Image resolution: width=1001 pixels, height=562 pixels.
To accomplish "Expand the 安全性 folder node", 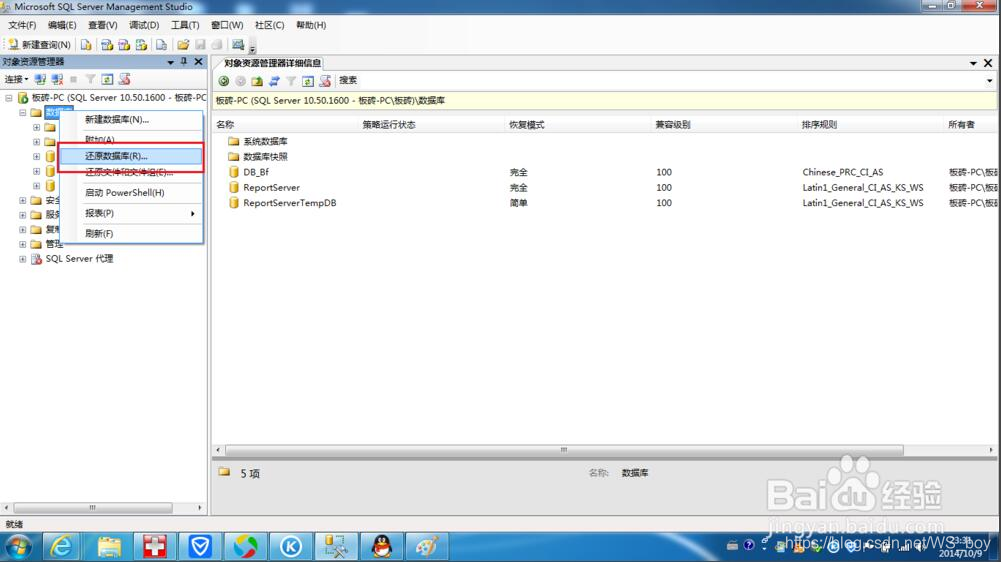I will coord(22,200).
